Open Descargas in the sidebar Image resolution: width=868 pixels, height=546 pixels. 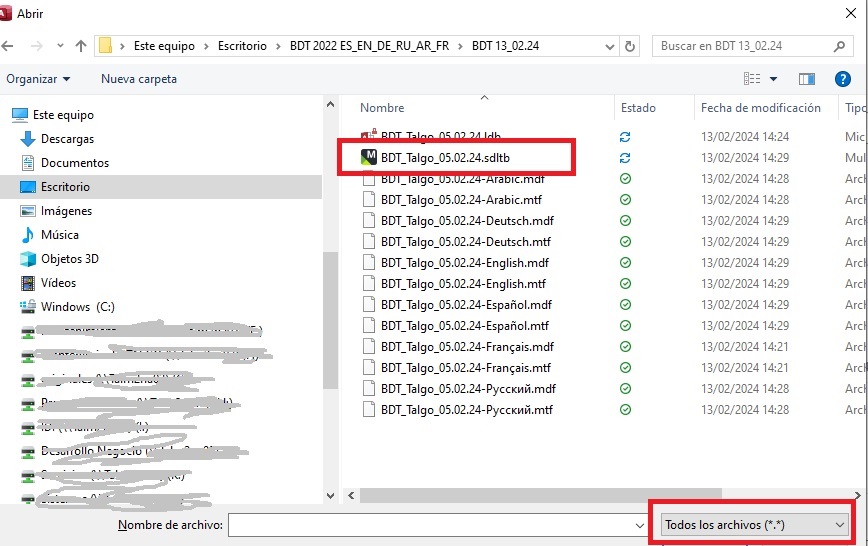tap(67, 139)
